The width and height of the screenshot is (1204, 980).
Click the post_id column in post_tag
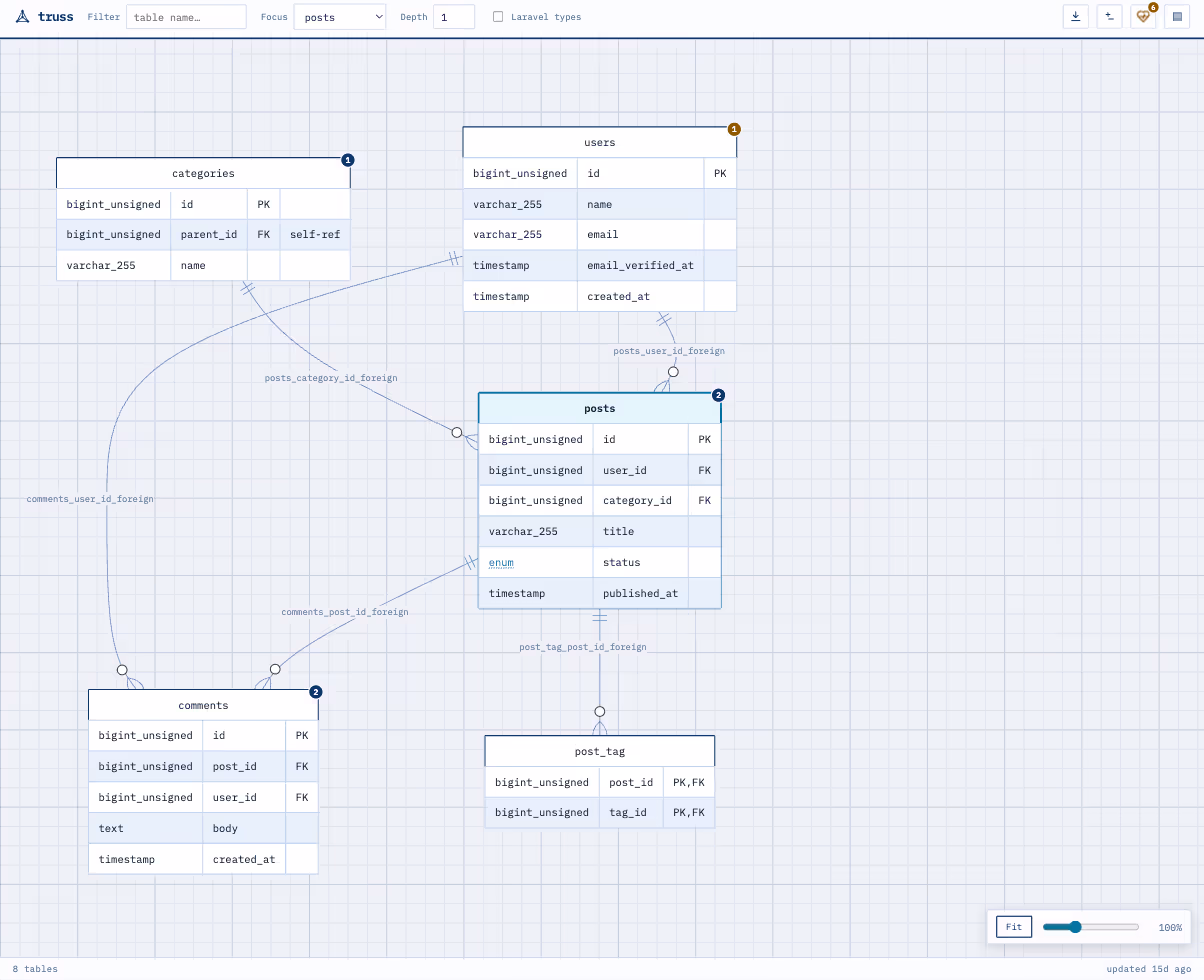[631, 782]
